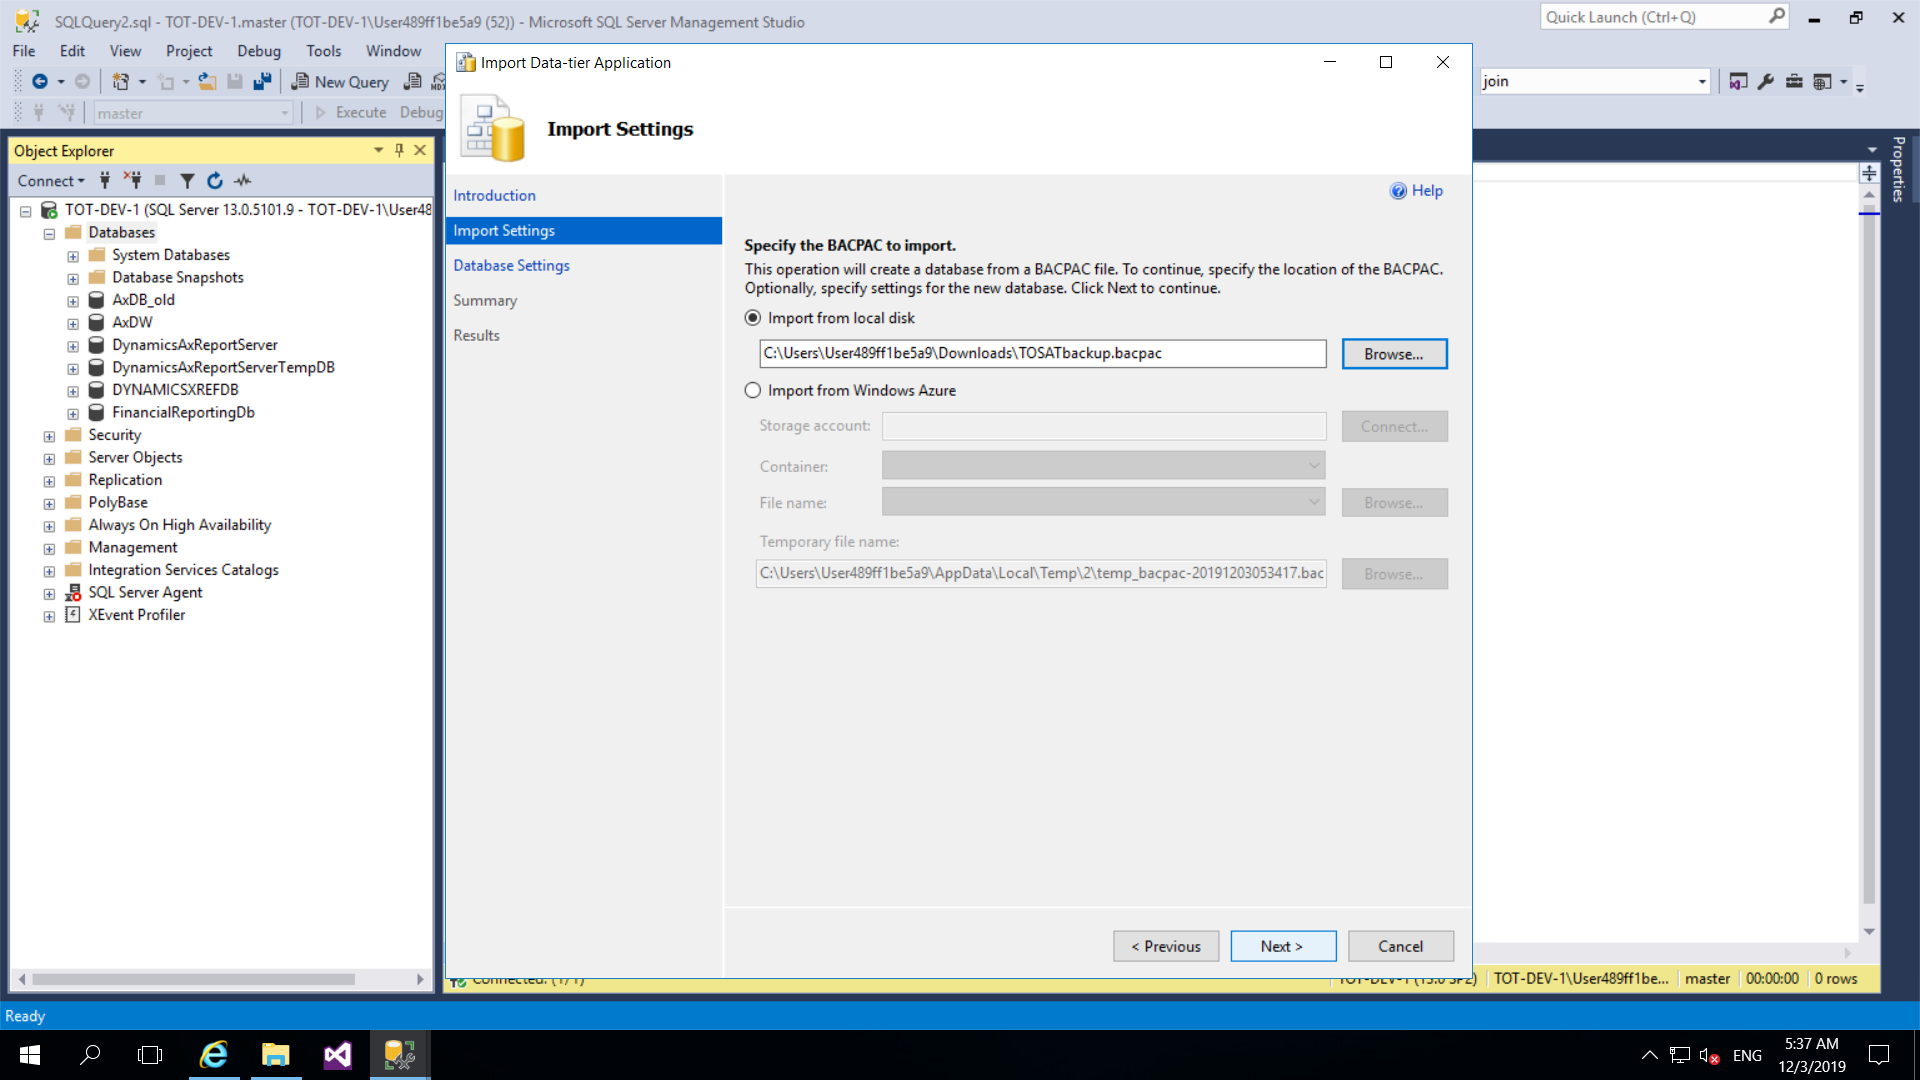Click the Database Engine Query icon
The height and width of the screenshot is (1080, 1920).
412,82
